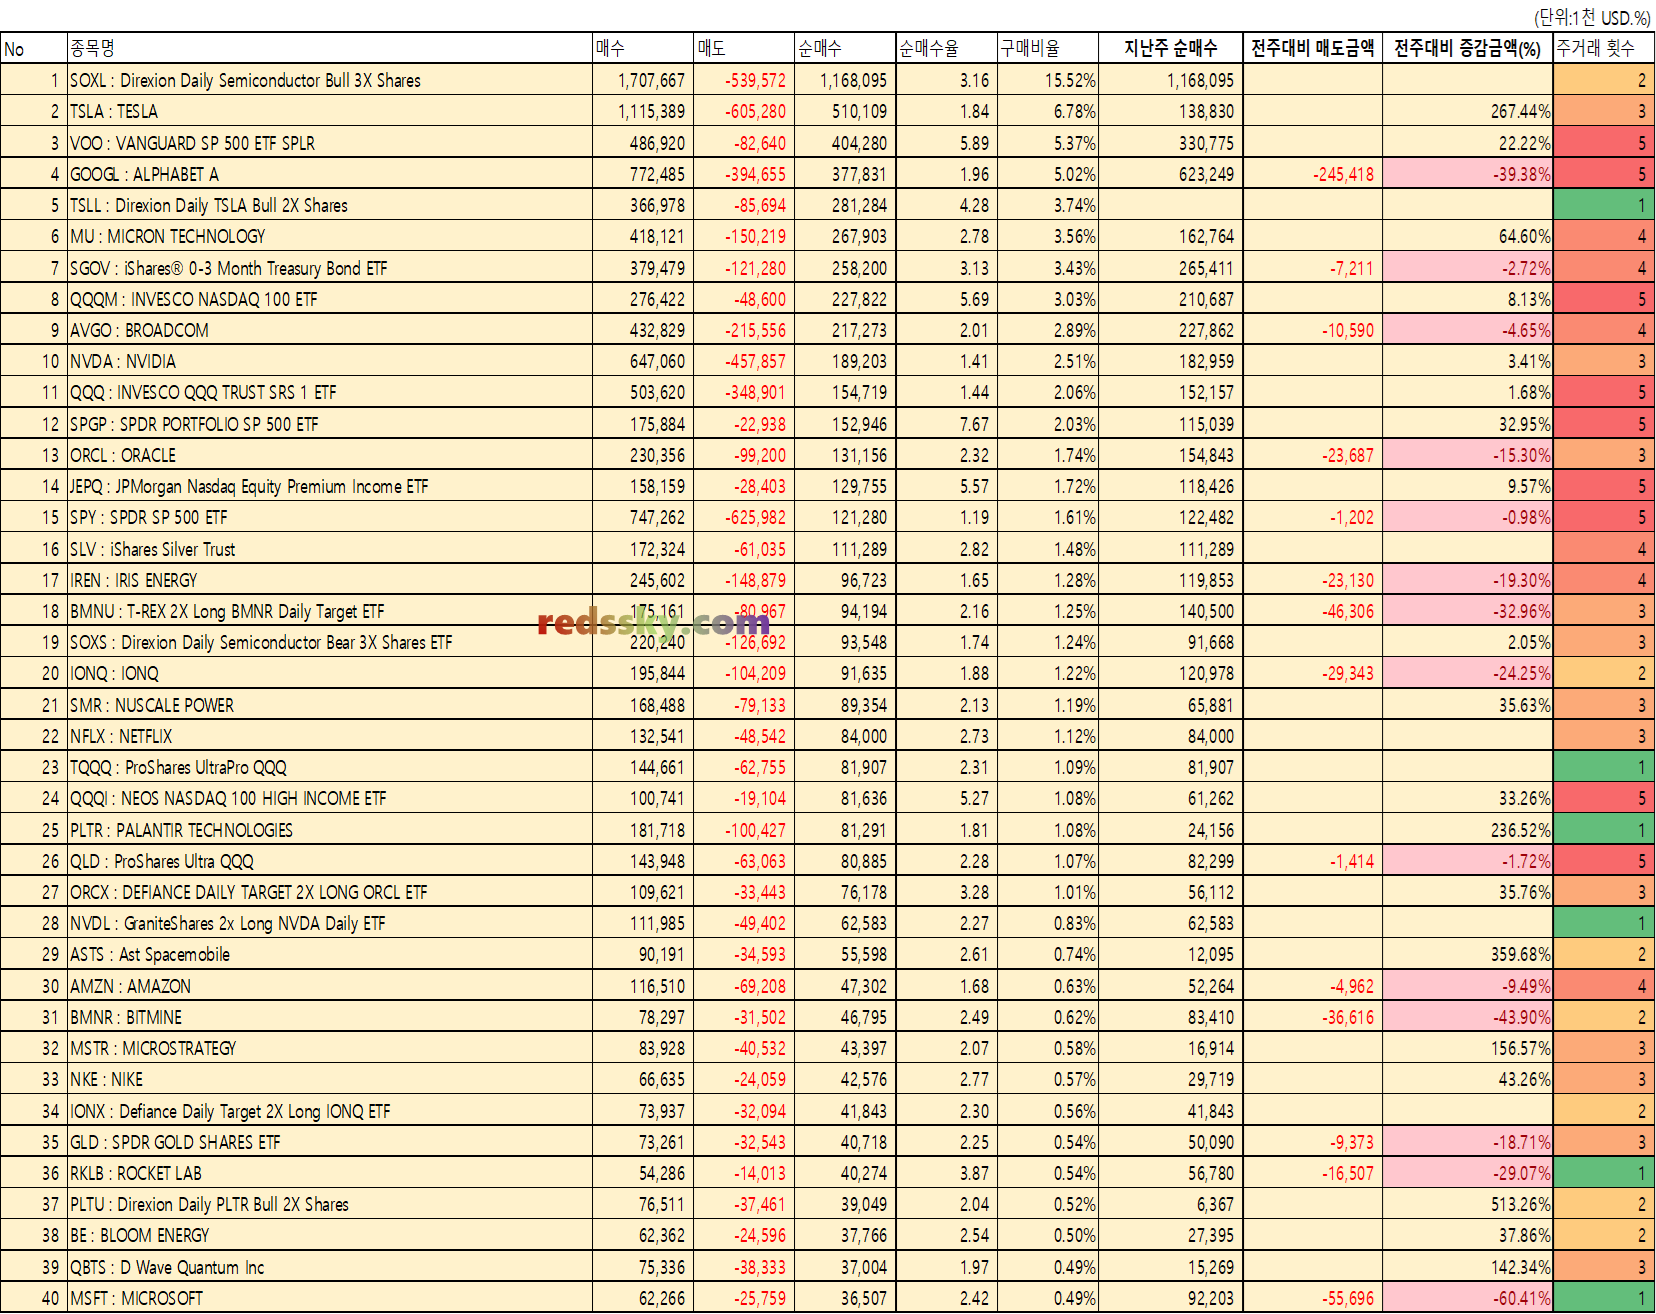This screenshot has width=1656, height=1314.
Task: Select the MU : MICRON TECHNOLOGY cell
Action: click(330, 236)
